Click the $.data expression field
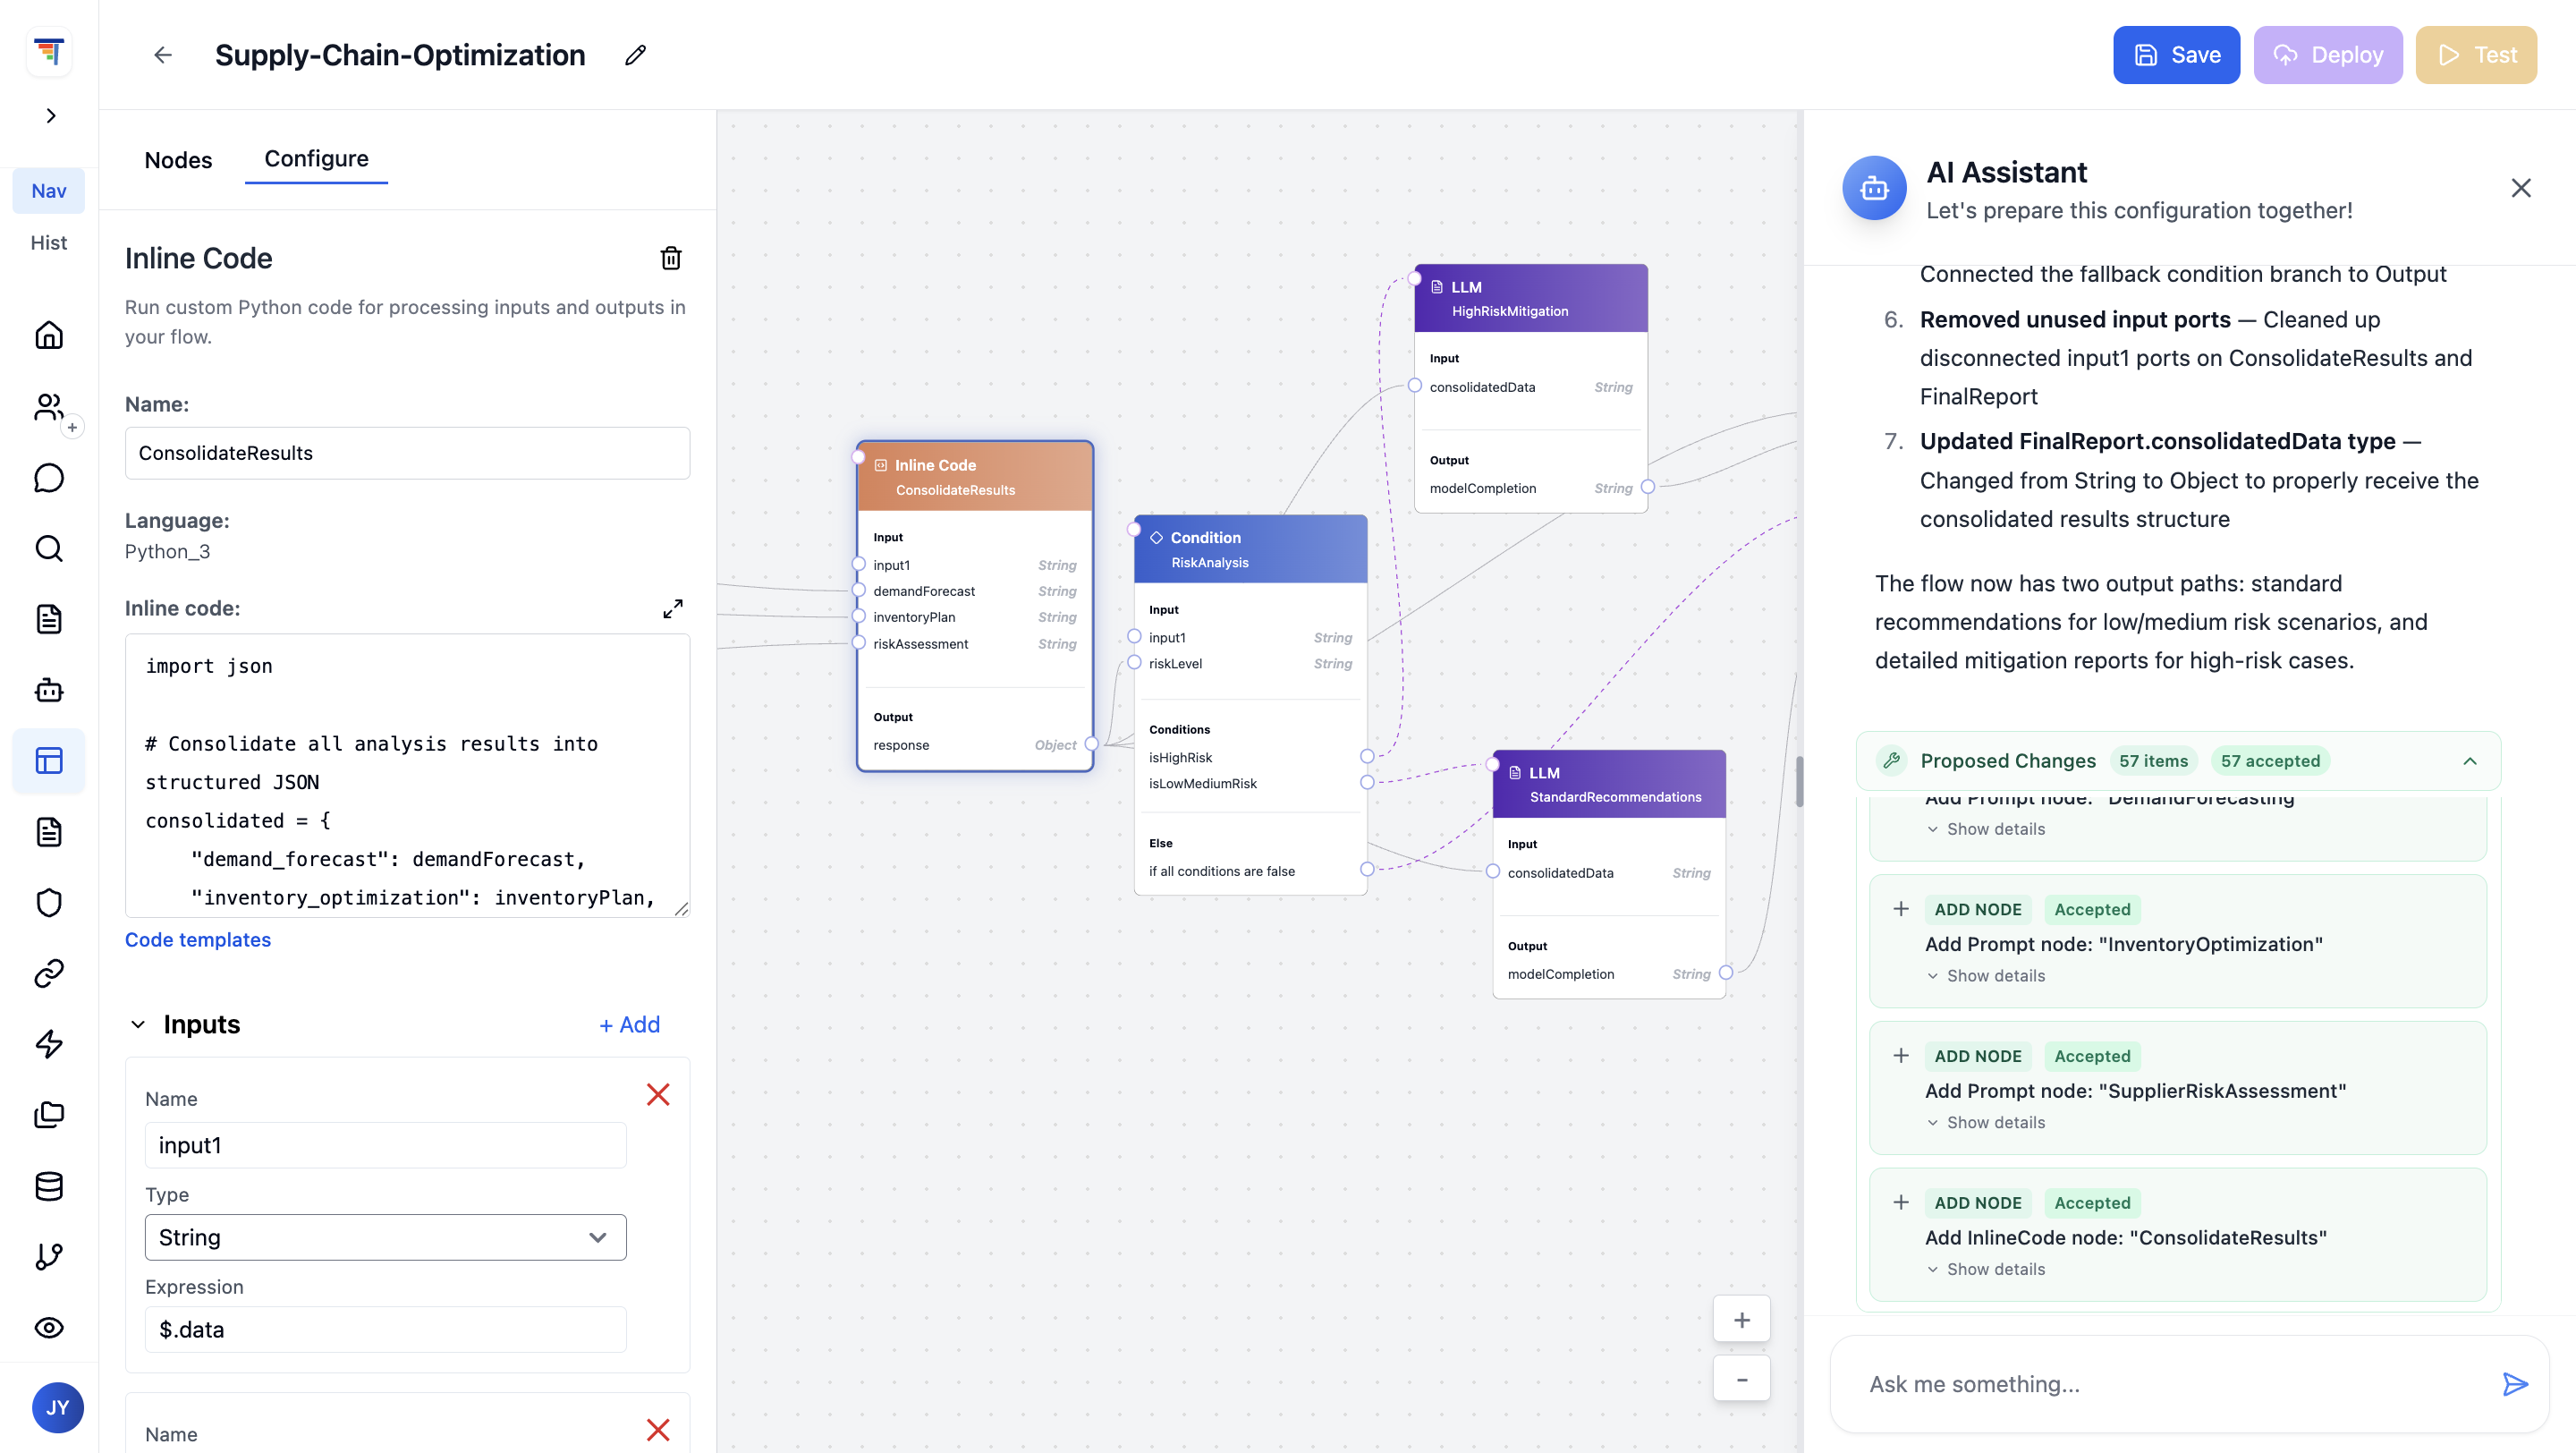This screenshot has width=2576, height=1453. 385,1329
